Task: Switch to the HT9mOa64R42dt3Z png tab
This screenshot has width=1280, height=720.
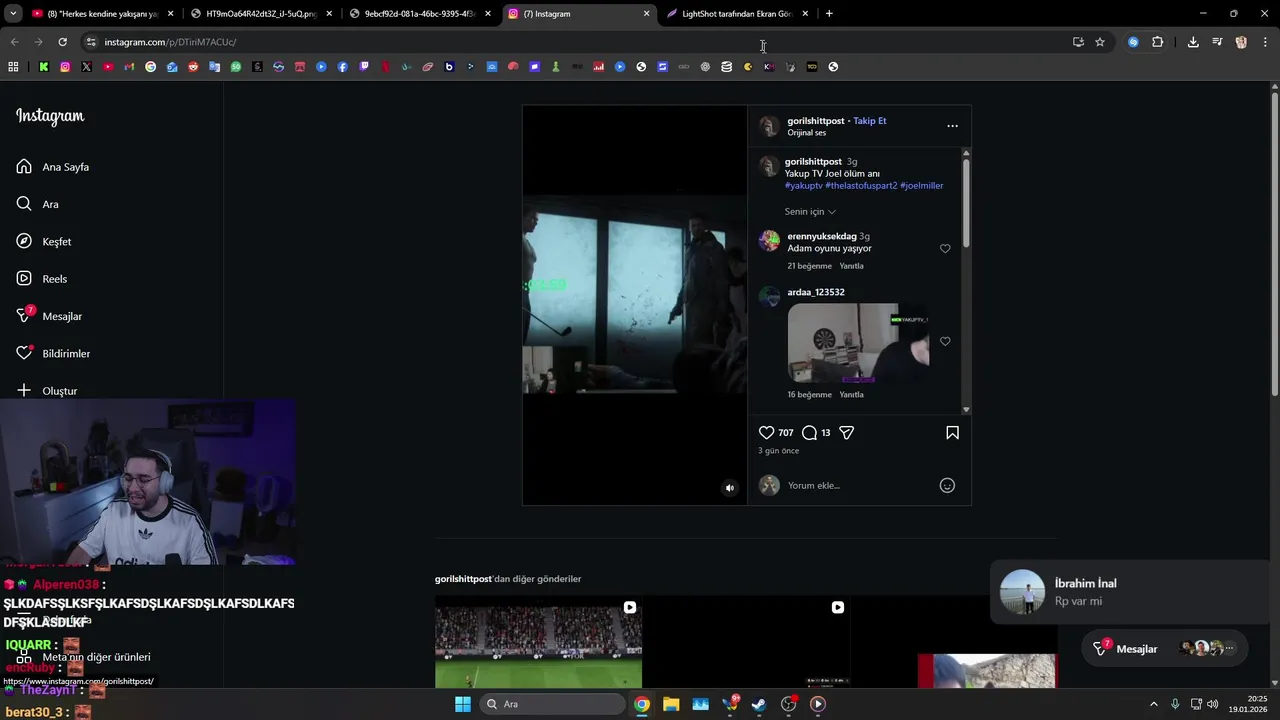Action: [x=261, y=14]
